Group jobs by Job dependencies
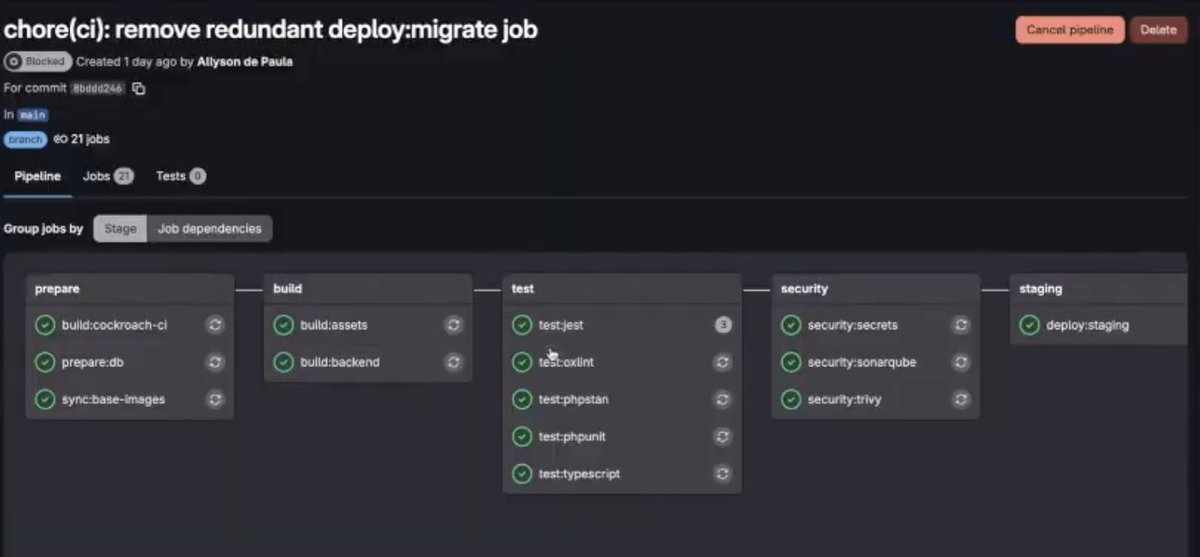Screen dimensions: 1200x557 [x=209, y=229]
